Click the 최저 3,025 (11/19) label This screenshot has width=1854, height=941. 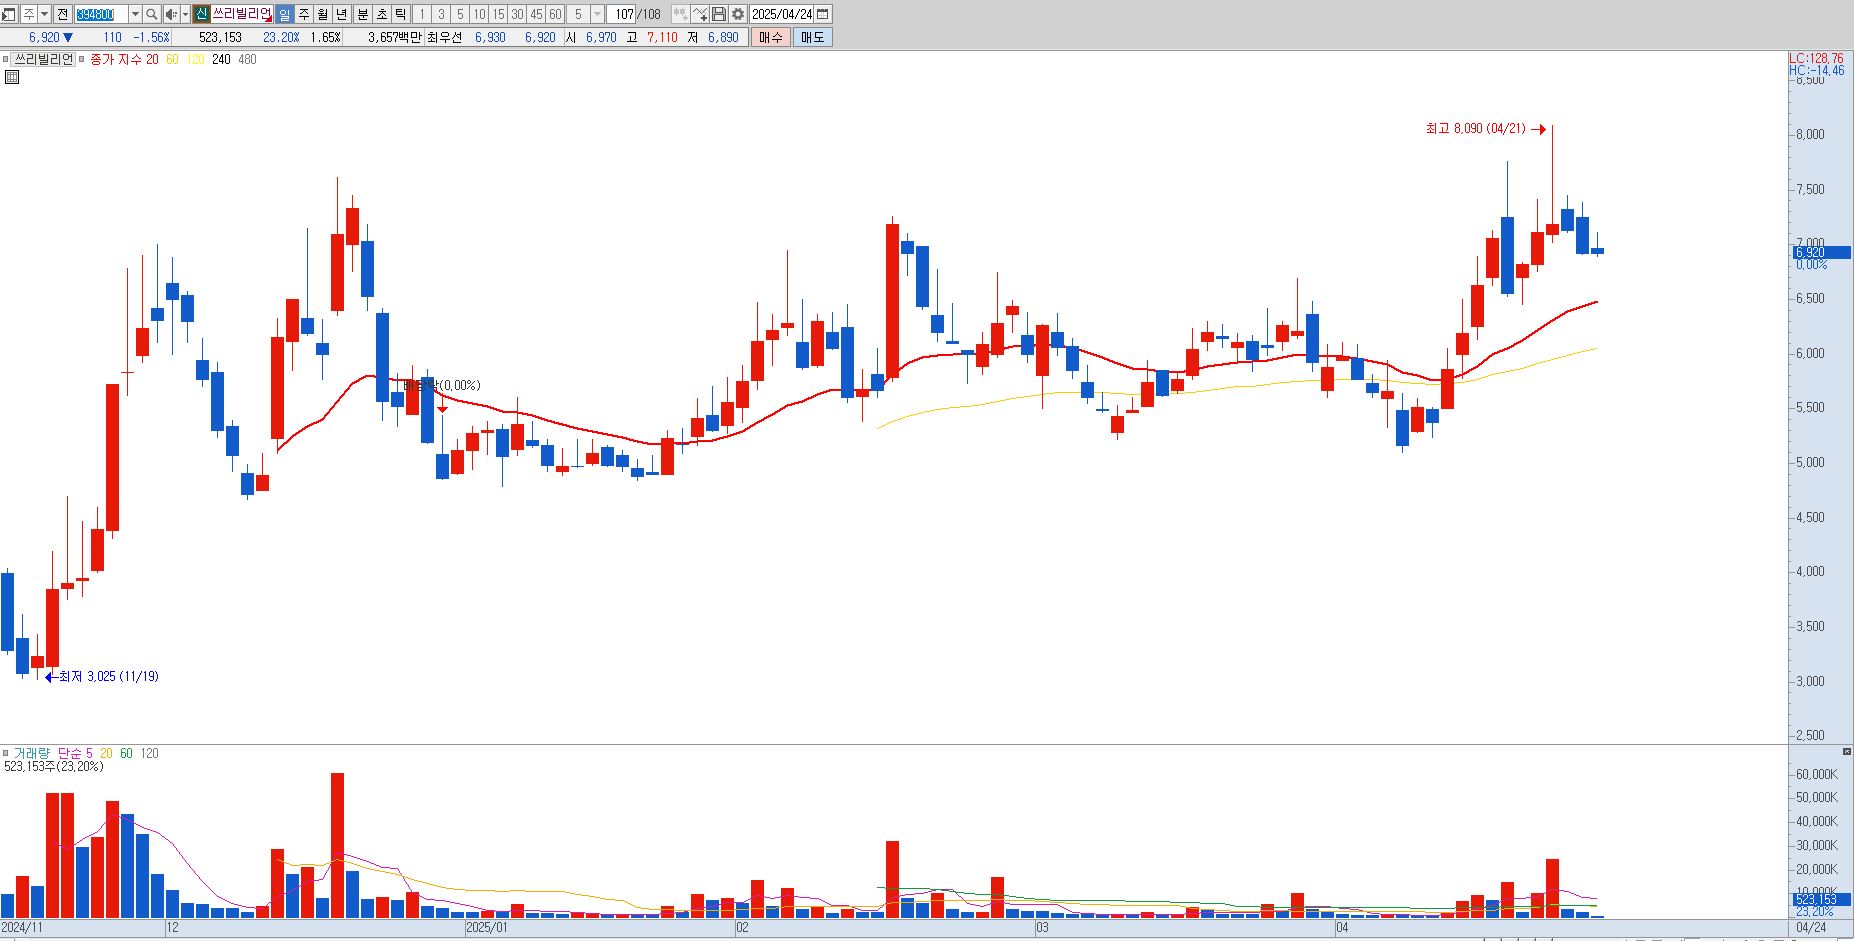click(108, 676)
